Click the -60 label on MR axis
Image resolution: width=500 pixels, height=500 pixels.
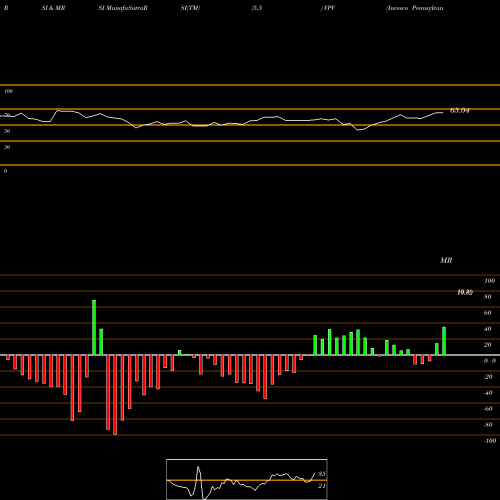488,409
